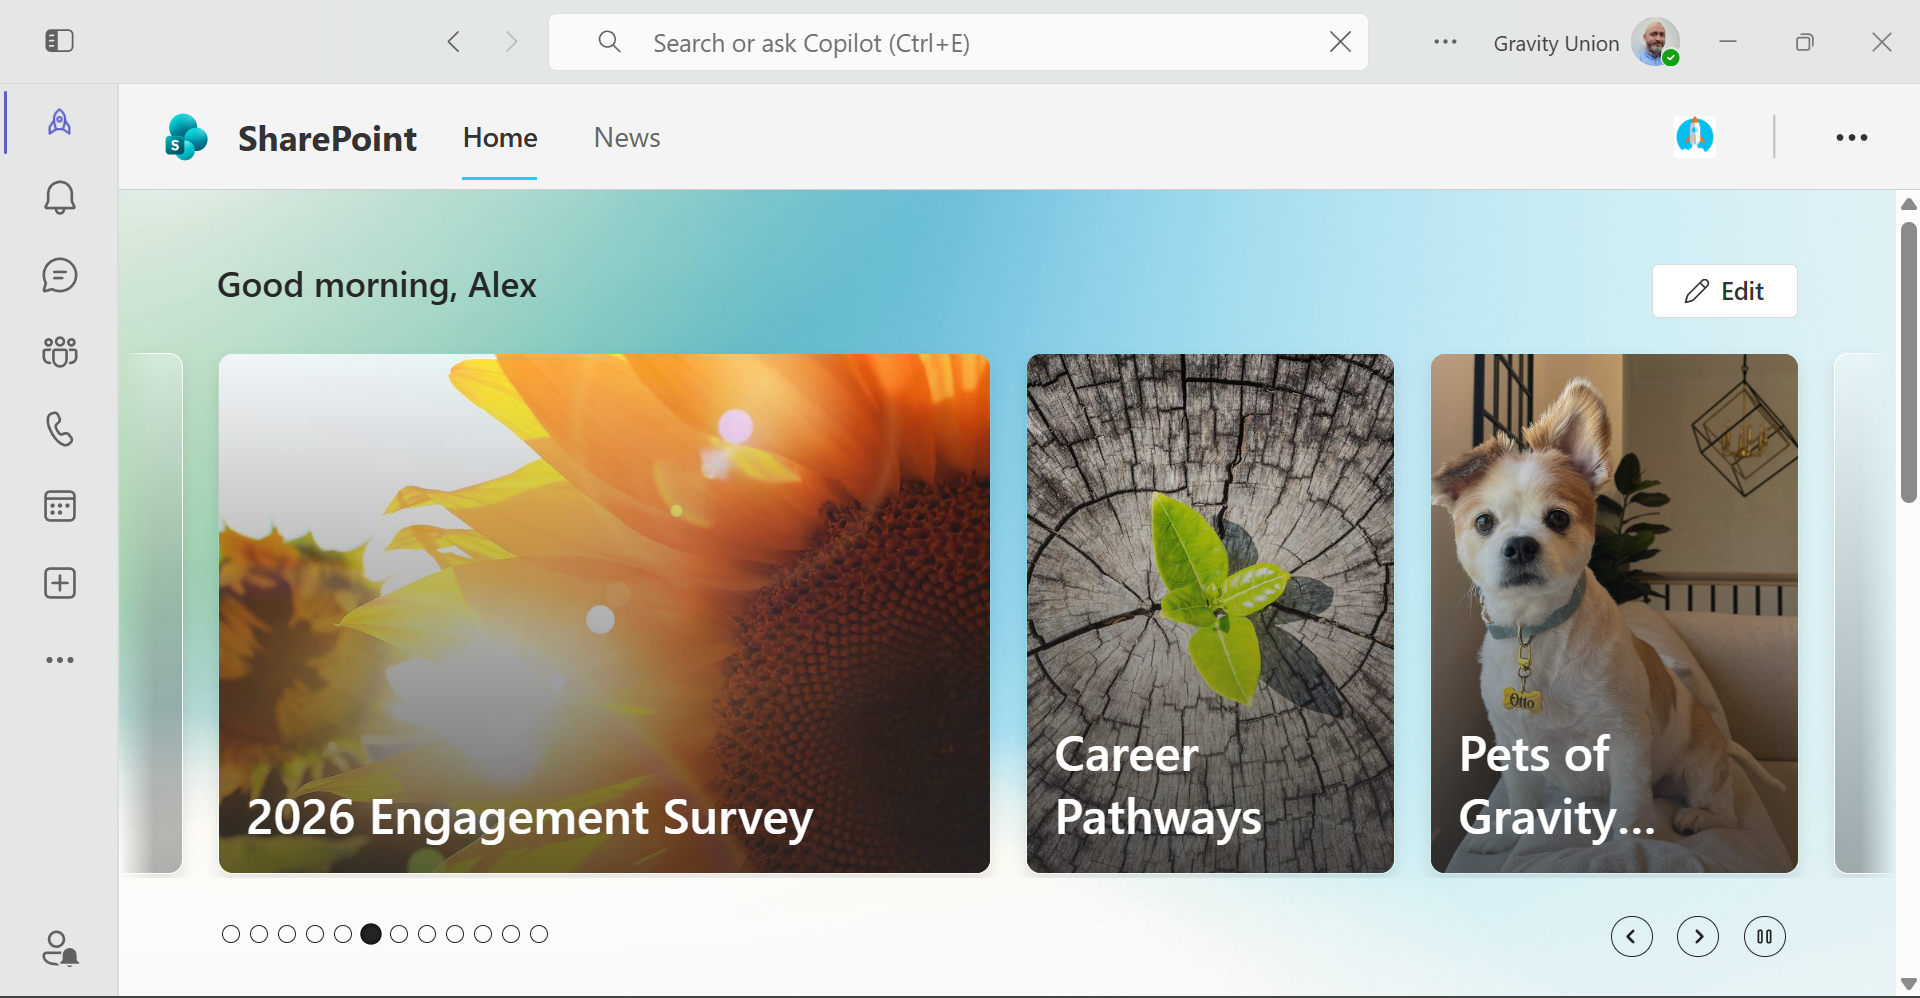Click the Edit button
This screenshot has width=1920, height=998.
[1725, 291]
